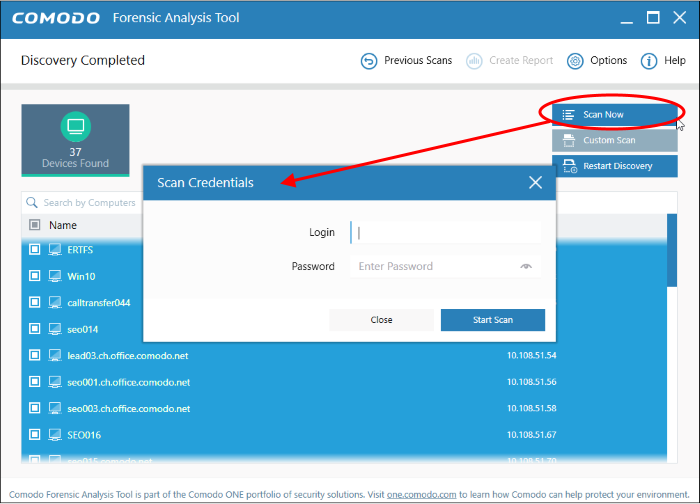Screen dimensions: 700x504
Task: Show password with the eye icon
Action: (526, 267)
